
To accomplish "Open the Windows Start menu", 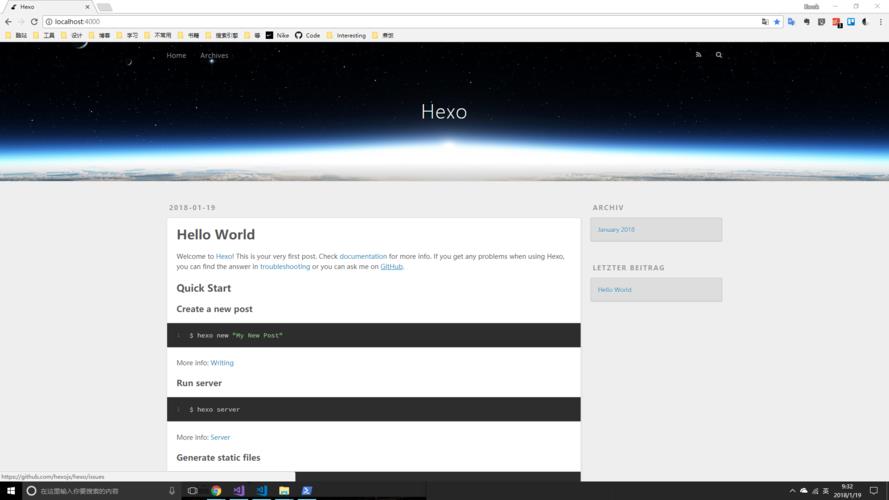I will [x=11, y=491].
